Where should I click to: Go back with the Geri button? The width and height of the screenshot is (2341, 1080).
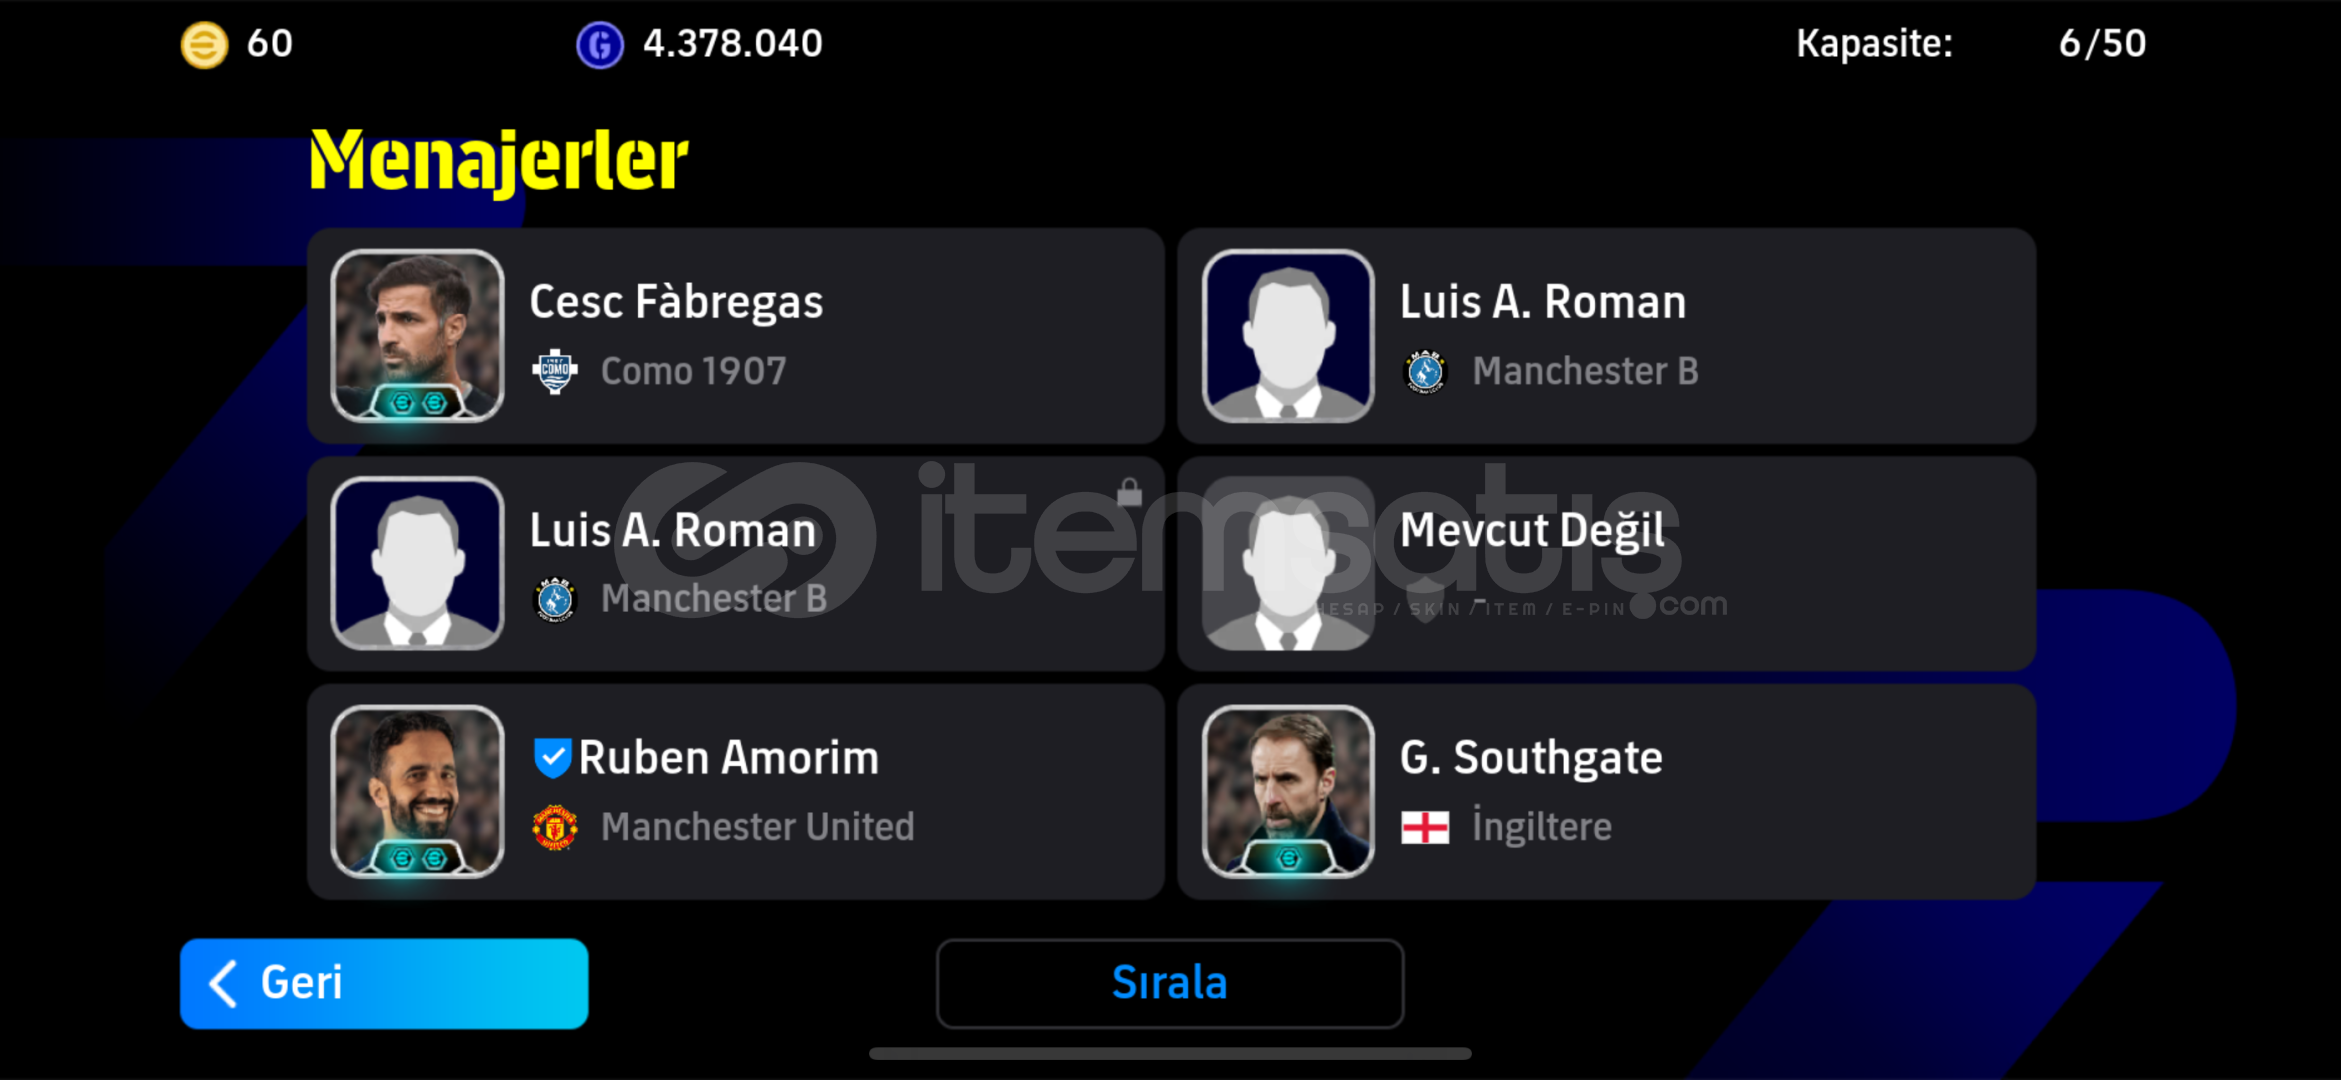384,983
